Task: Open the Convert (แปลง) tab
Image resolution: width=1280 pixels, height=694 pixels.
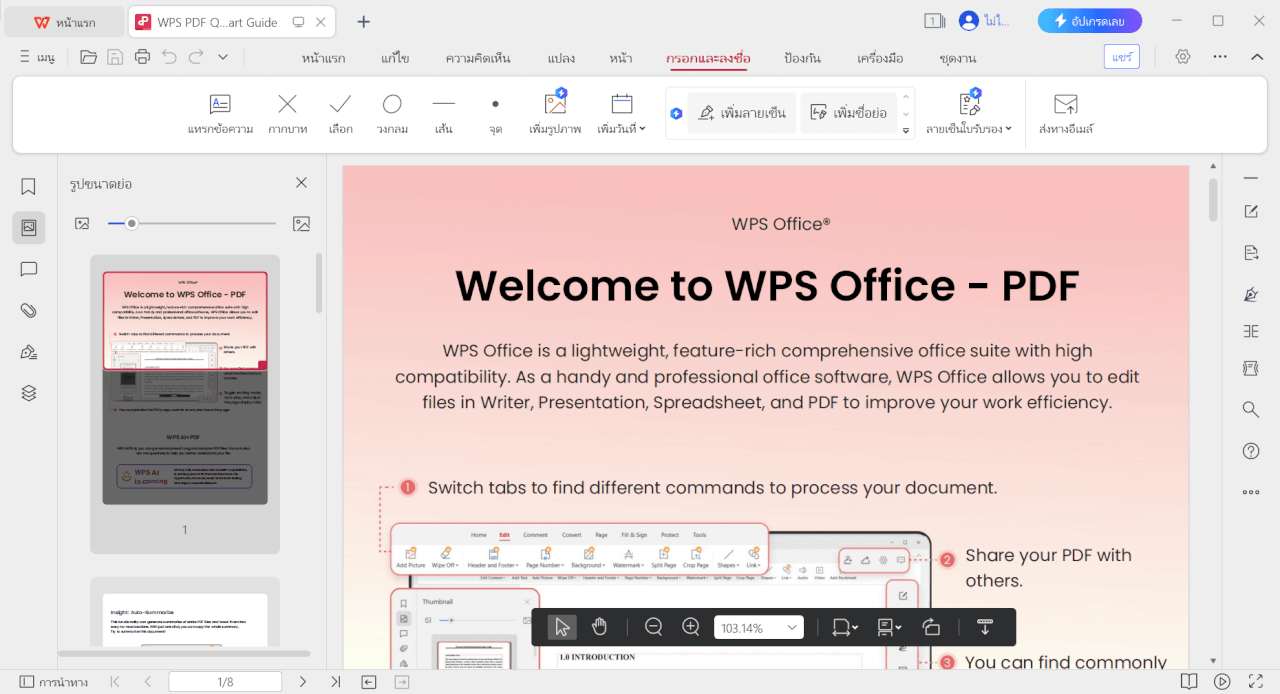Action: point(561,58)
